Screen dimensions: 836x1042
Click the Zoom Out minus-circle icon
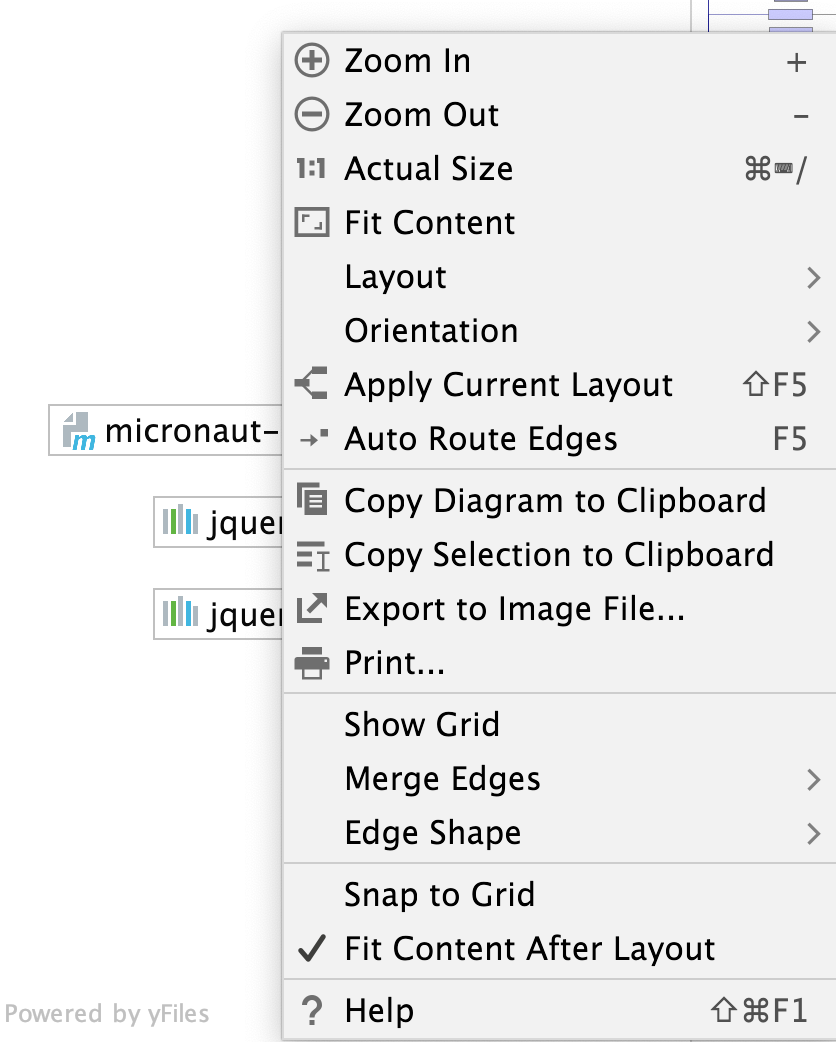click(312, 114)
